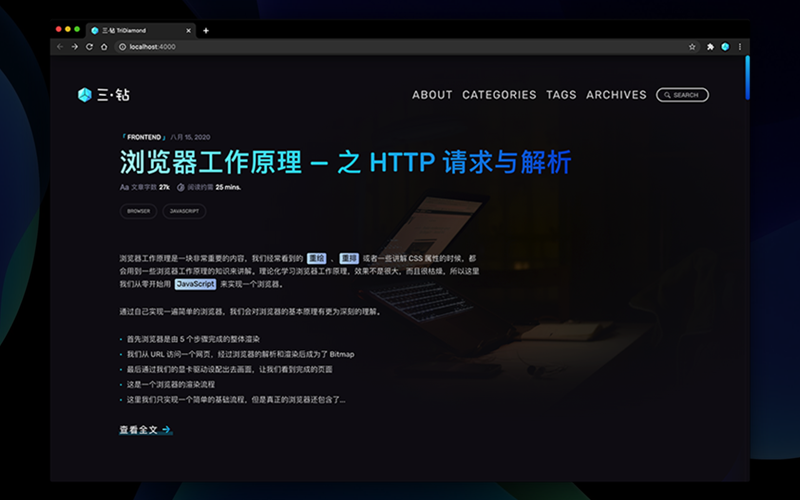The image size is (800, 500).
Task: Open the ABOUT page in navigation
Action: [432, 95]
